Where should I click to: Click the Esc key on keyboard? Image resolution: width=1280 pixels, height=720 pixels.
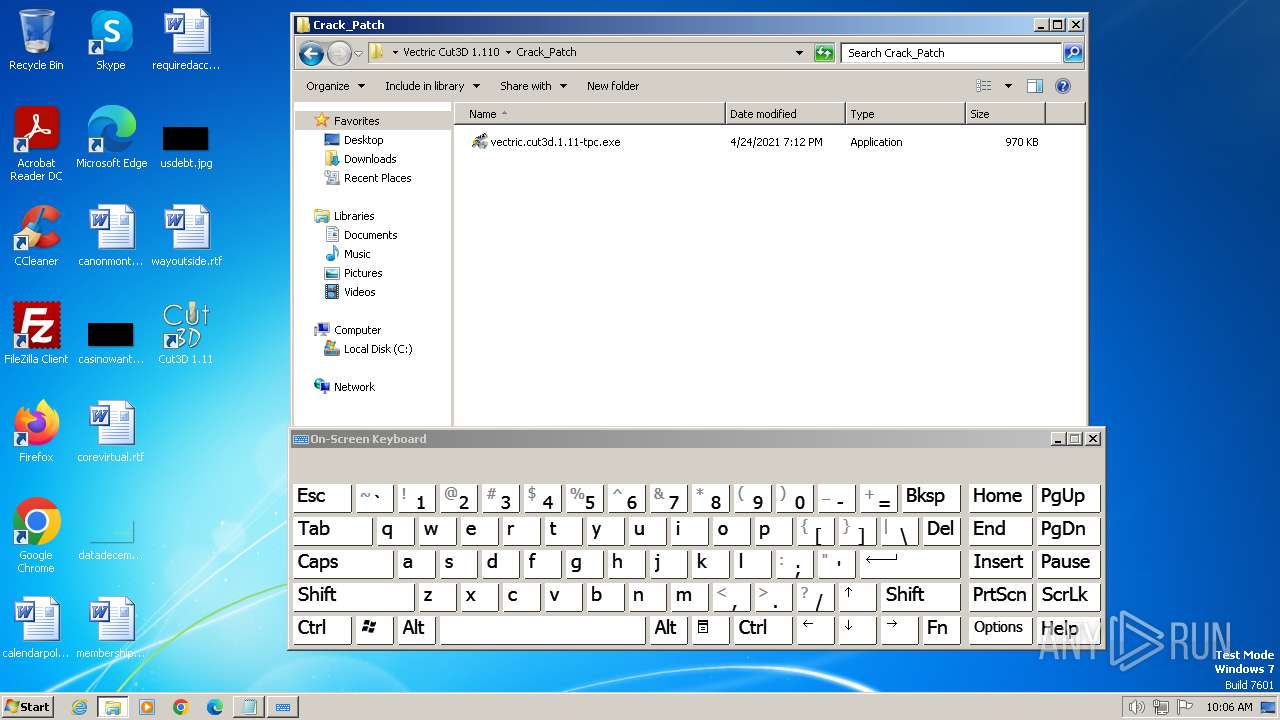[x=322, y=497]
